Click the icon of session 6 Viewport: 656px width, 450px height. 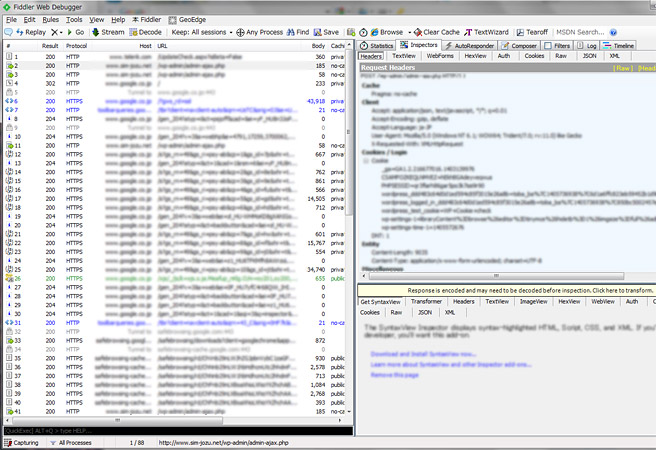9,101
